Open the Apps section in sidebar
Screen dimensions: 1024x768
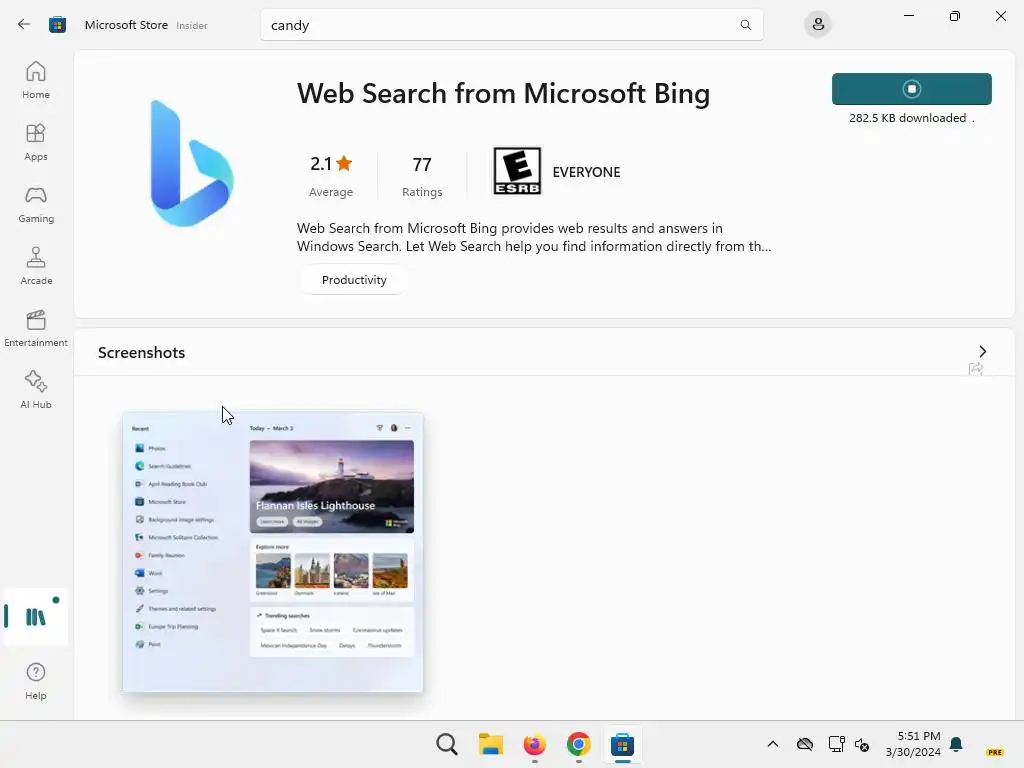(36, 142)
